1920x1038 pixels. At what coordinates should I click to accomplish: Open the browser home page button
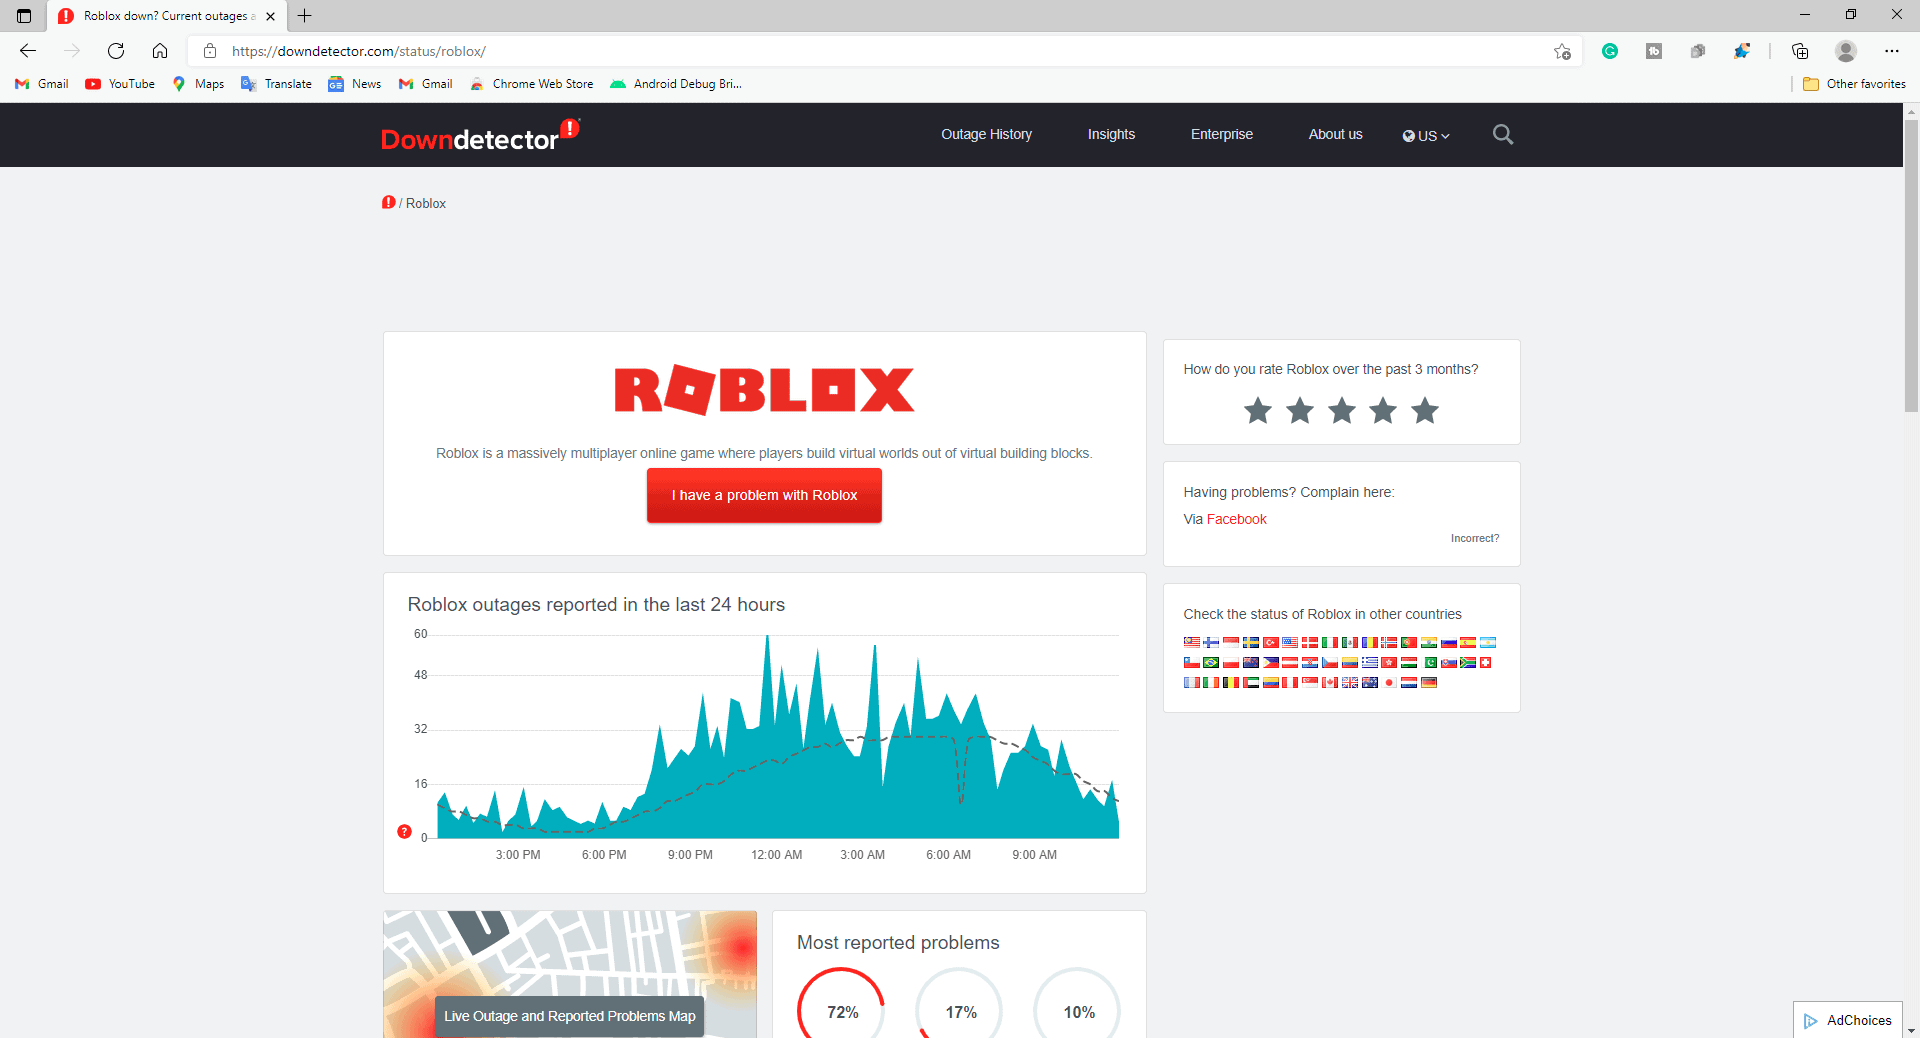tap(160, 51)
